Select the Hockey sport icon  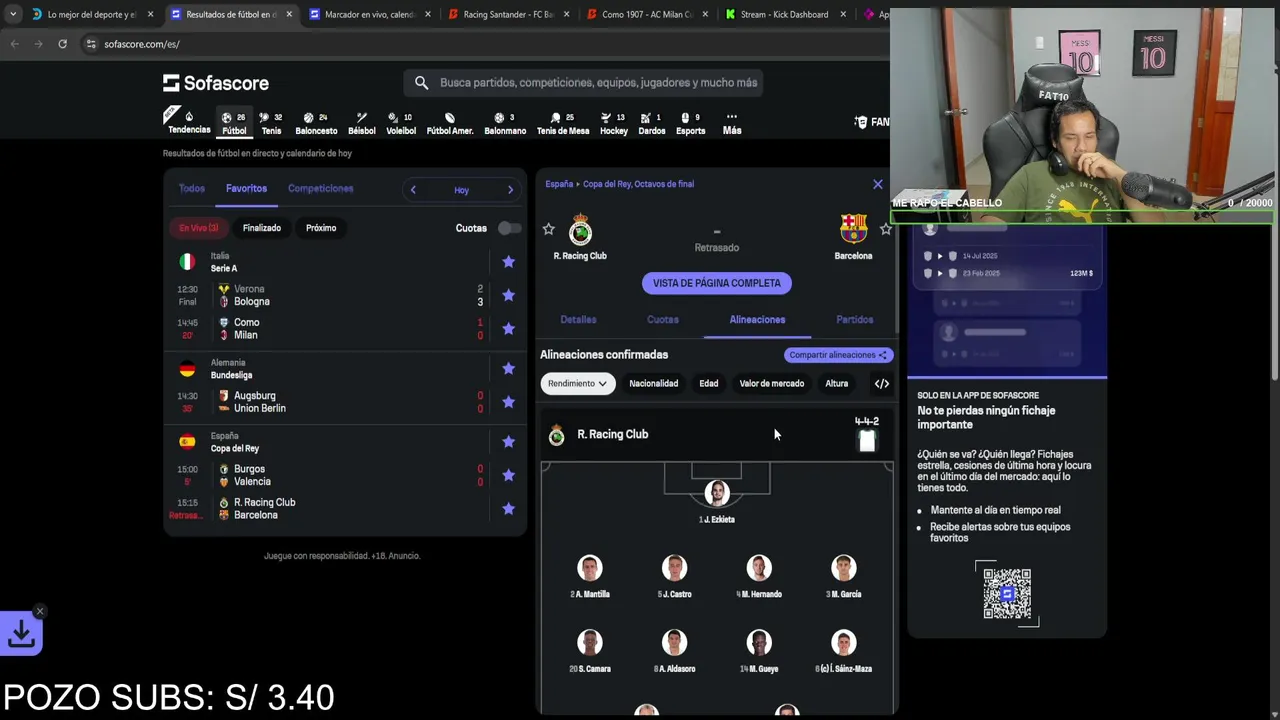(614, 123)
